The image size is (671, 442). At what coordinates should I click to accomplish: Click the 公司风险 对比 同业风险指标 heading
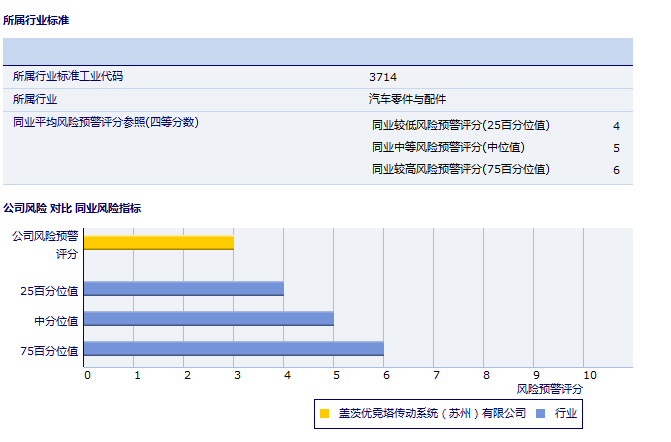coord(72,208)
